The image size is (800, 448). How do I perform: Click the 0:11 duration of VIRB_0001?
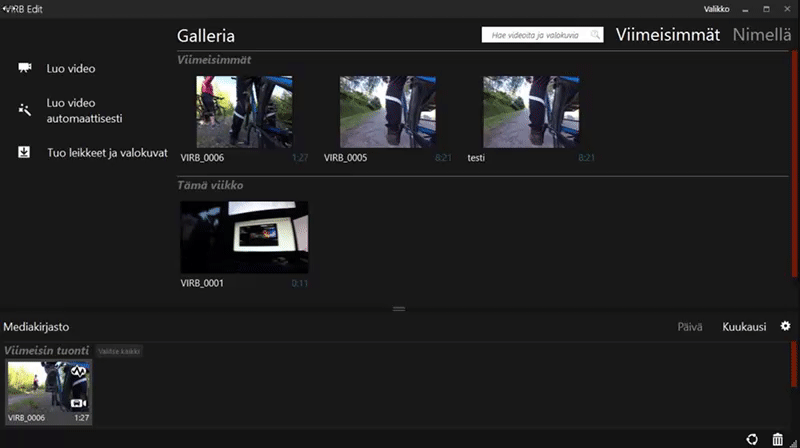pyautogui.click(x=299, y=283)
